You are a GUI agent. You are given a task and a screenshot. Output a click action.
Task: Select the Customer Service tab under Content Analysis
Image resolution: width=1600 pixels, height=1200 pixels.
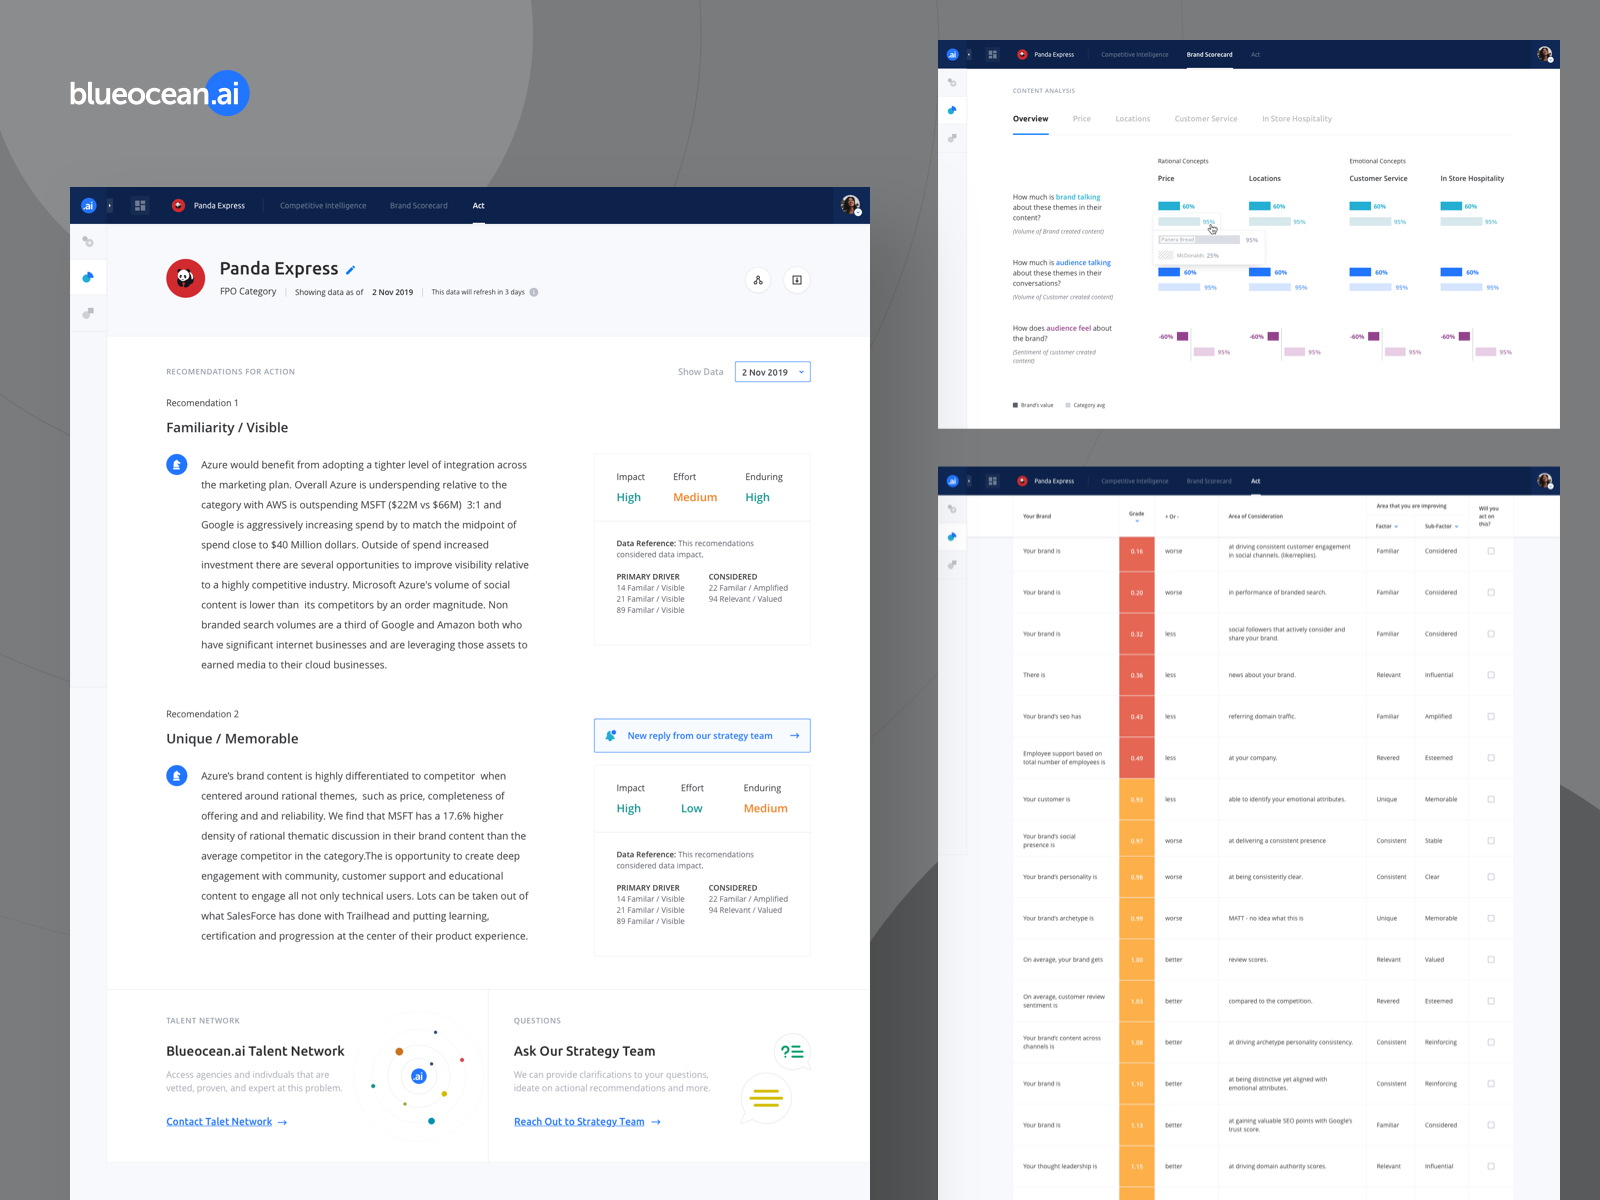1206,119
